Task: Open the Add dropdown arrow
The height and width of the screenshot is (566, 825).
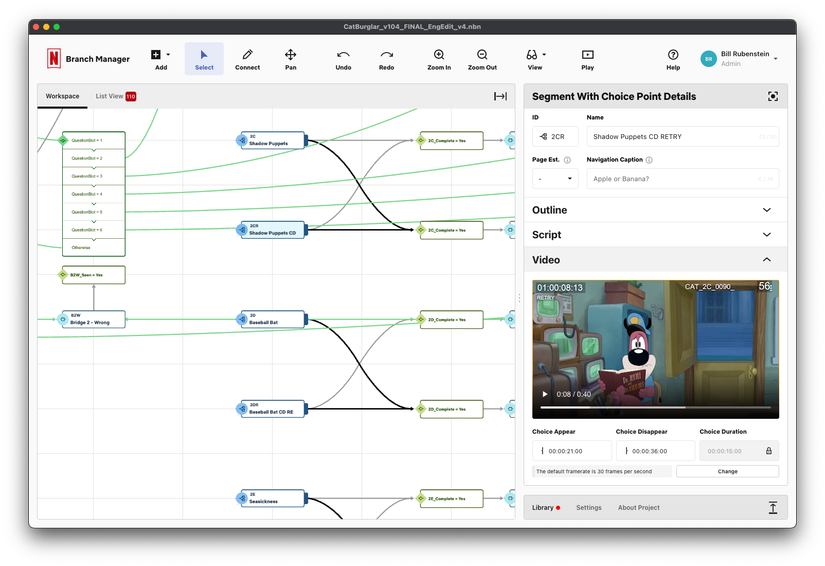Action: click(168, 54)
